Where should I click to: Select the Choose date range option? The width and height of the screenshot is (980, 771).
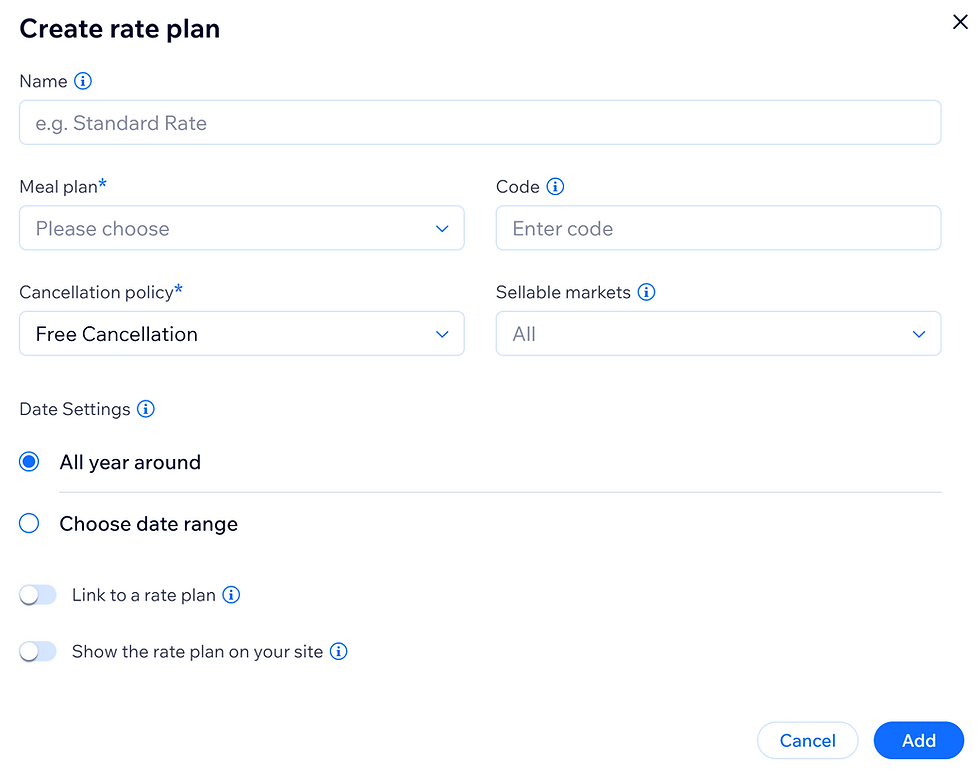click(29, 523)
